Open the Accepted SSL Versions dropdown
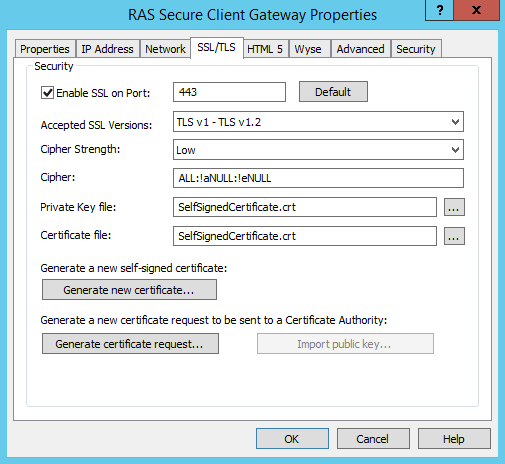This screenshot has width=505, height=464. point(318,122)
